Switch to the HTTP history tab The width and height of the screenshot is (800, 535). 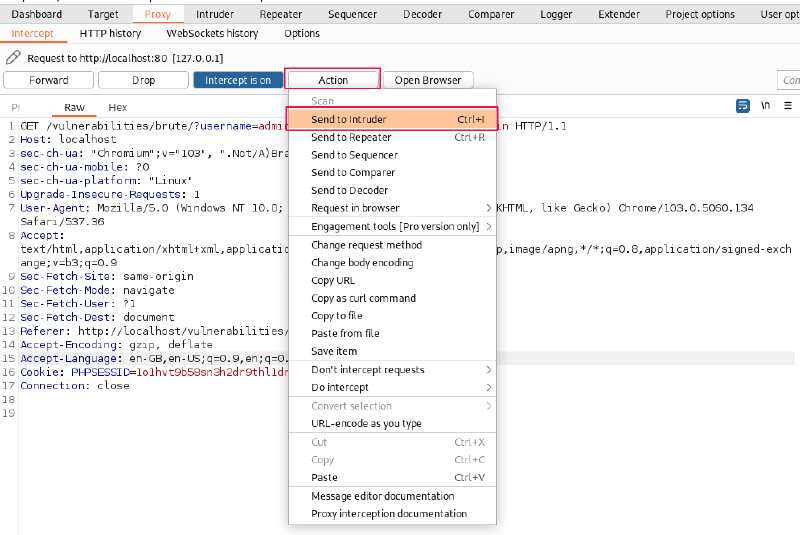pyautogui.click(x=110, y=33)
